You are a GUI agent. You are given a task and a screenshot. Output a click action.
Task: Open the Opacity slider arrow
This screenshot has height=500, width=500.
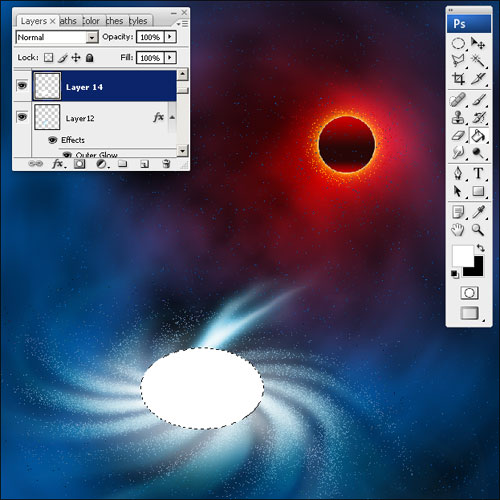170,36
